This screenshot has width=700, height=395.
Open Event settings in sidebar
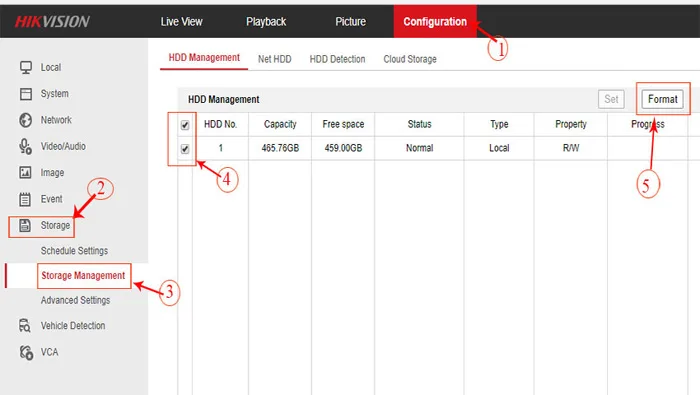(x=51, y=199)
